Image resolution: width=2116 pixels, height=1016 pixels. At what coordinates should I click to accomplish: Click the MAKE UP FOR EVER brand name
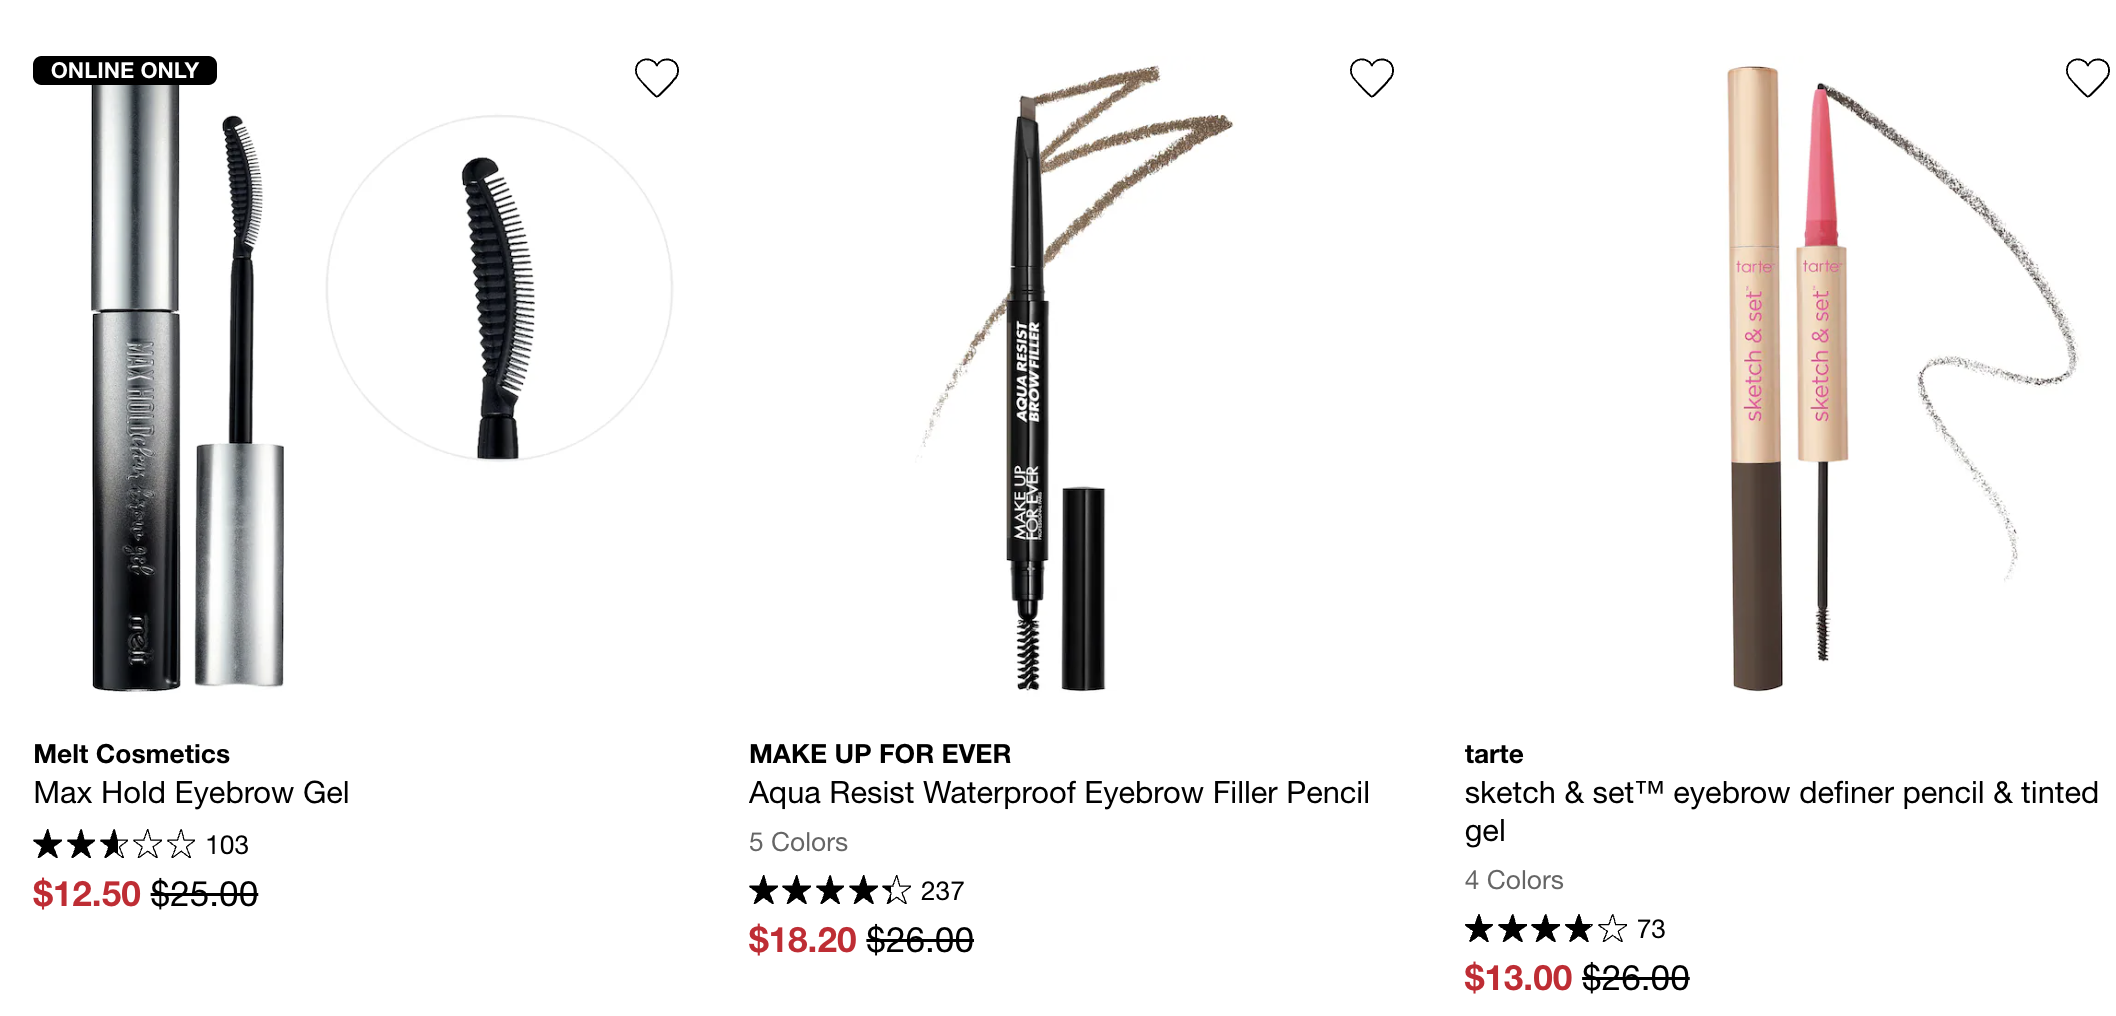click(879, 754)
